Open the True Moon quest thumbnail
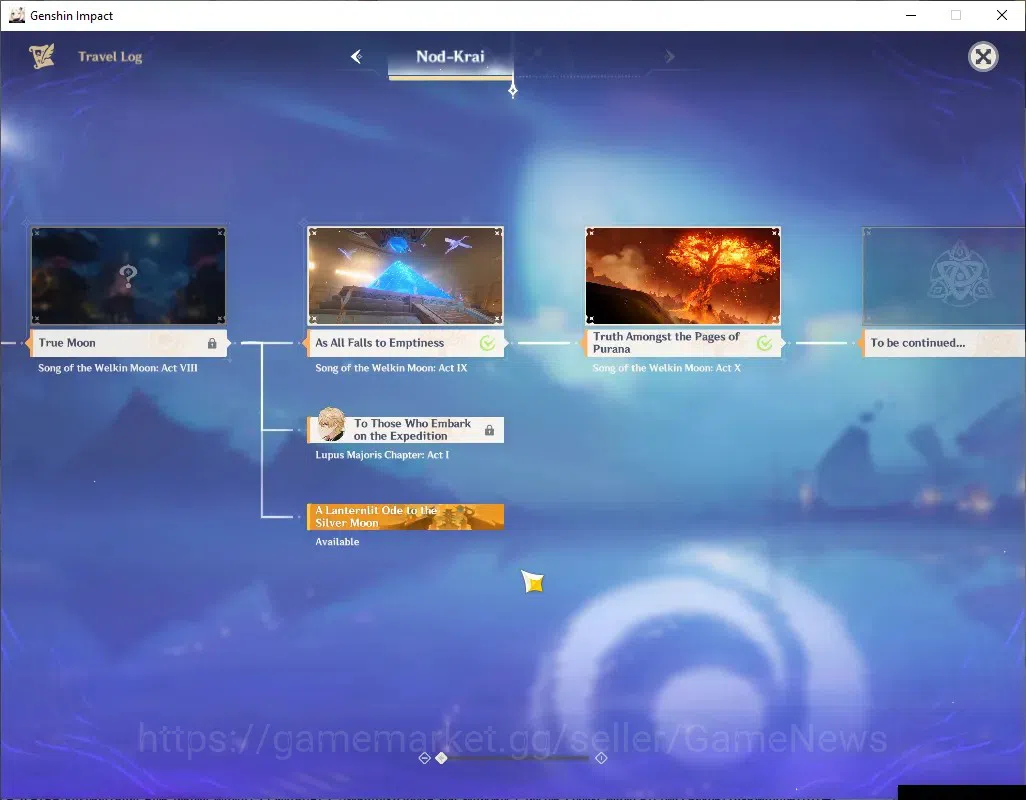The width and height of the screenshot is (1026, 800). (128, 275)
